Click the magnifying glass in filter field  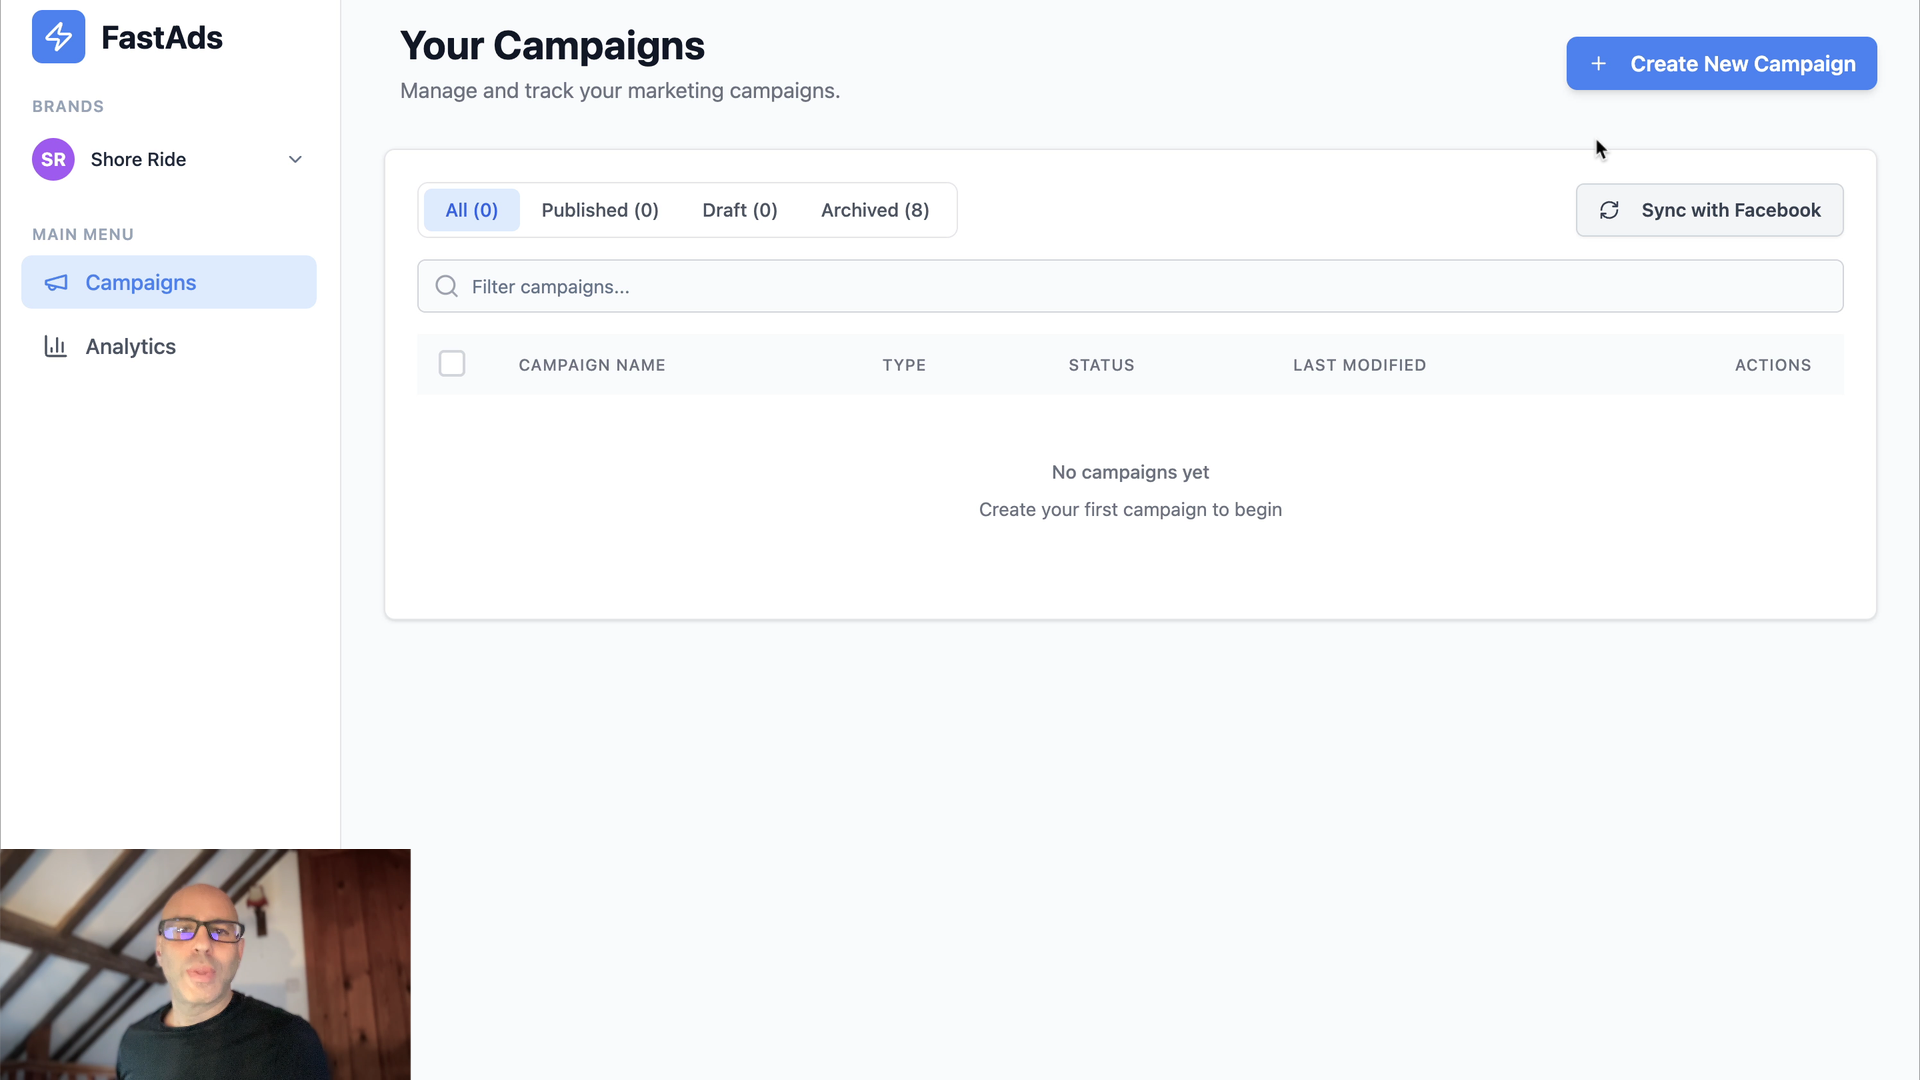tap(446, 286)
